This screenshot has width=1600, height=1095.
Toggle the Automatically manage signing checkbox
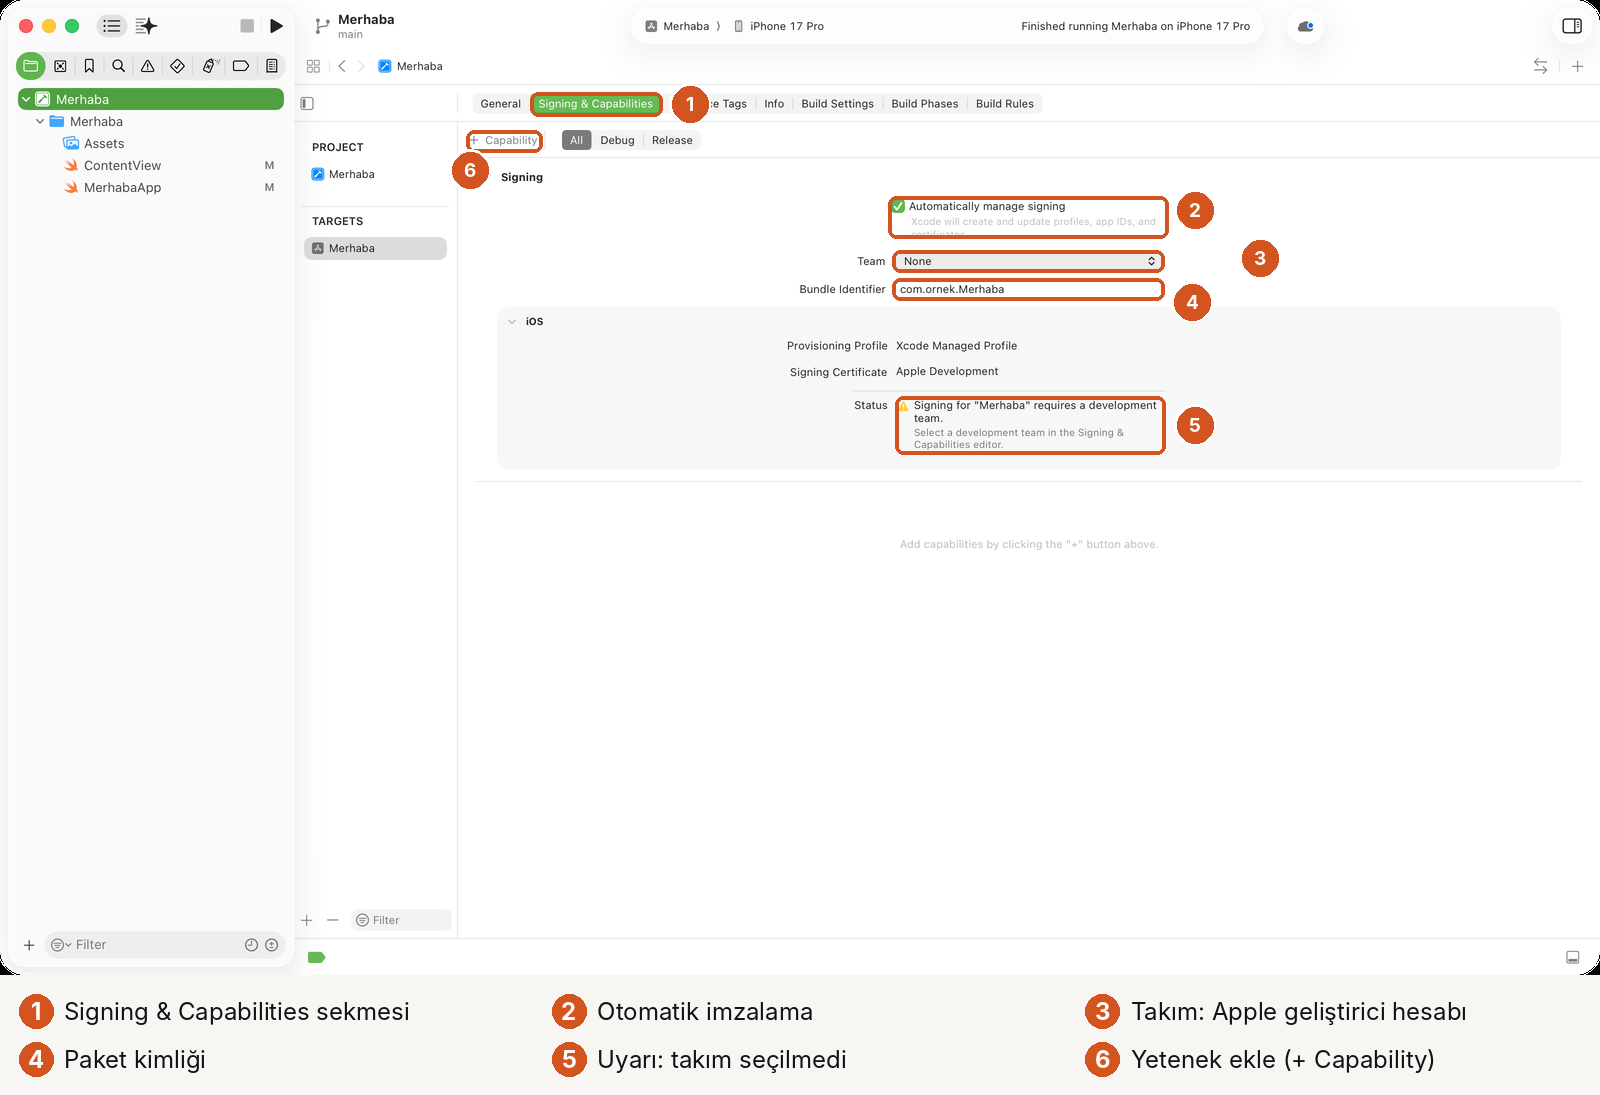pos(899,206)
